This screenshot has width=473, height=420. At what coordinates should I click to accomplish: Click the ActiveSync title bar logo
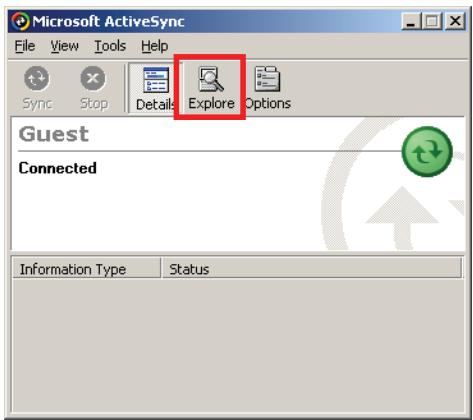point(20,21)
